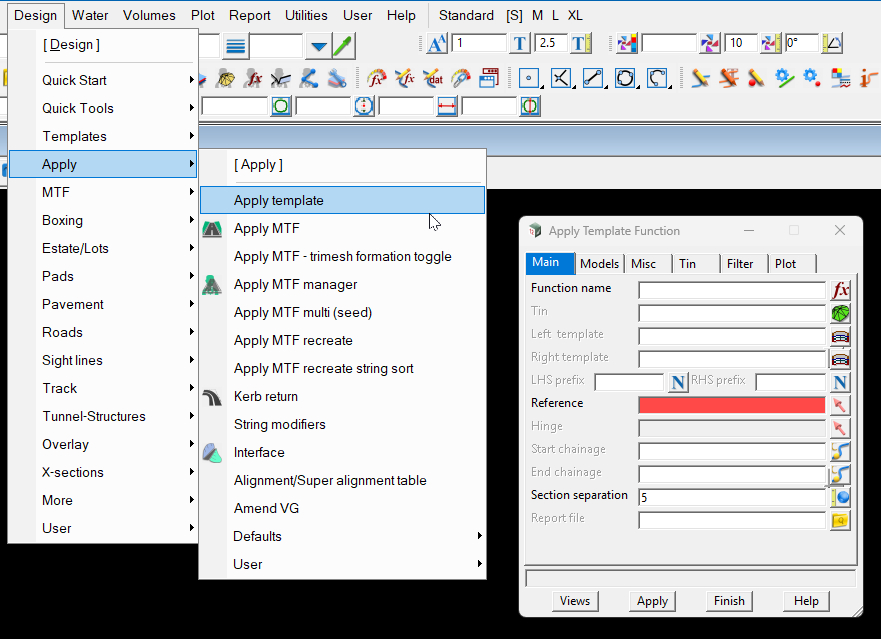Image resolution: width=881 pixels, height=639 pixels.
Task: Click the green Tin picker icon
Action: 840,313
